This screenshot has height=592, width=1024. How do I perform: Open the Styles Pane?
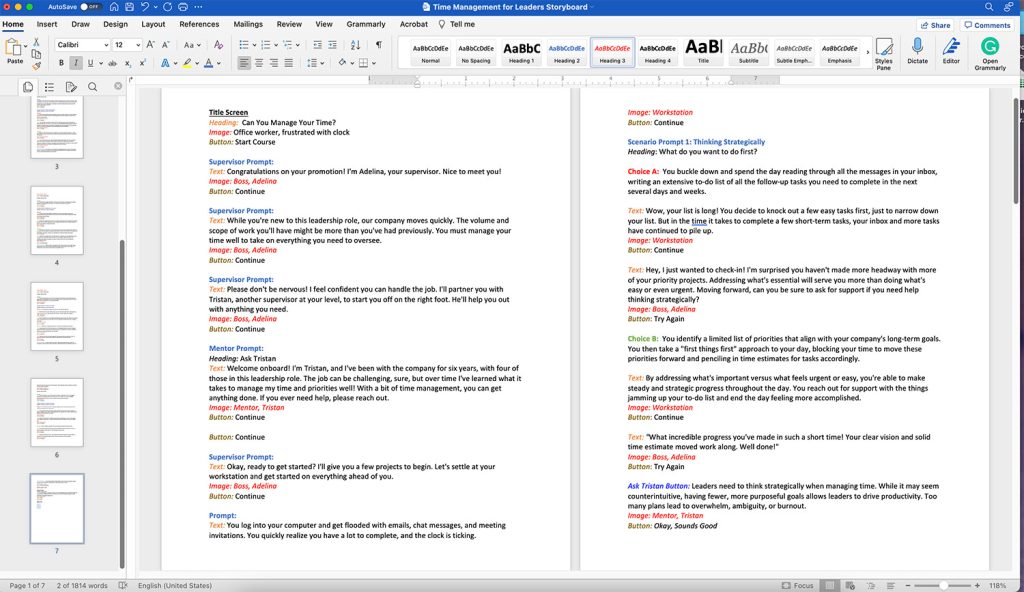883,51
